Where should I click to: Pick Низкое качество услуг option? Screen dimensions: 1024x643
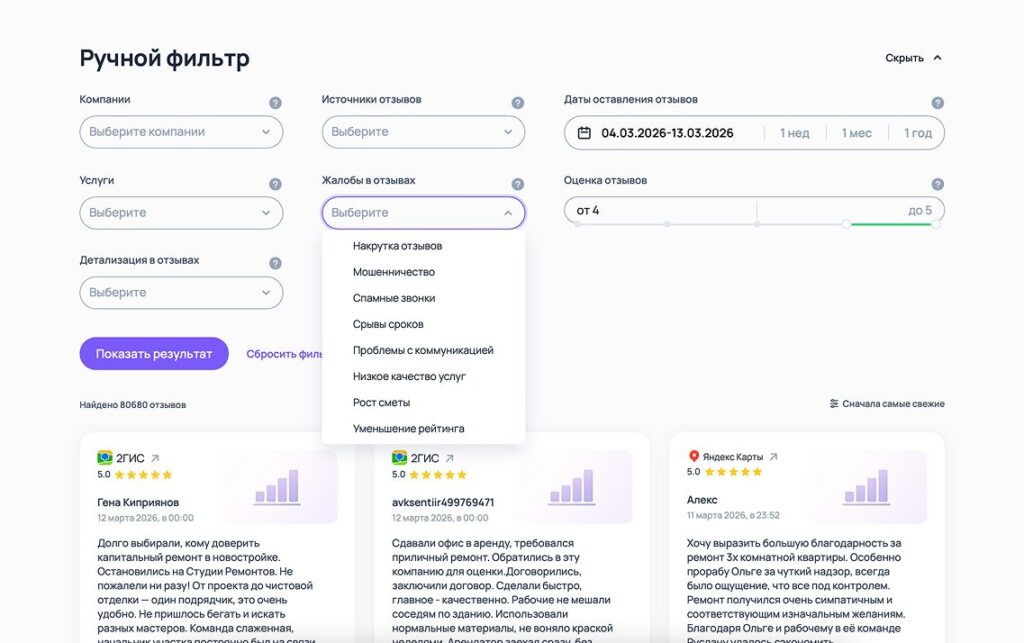pos(409,376)
